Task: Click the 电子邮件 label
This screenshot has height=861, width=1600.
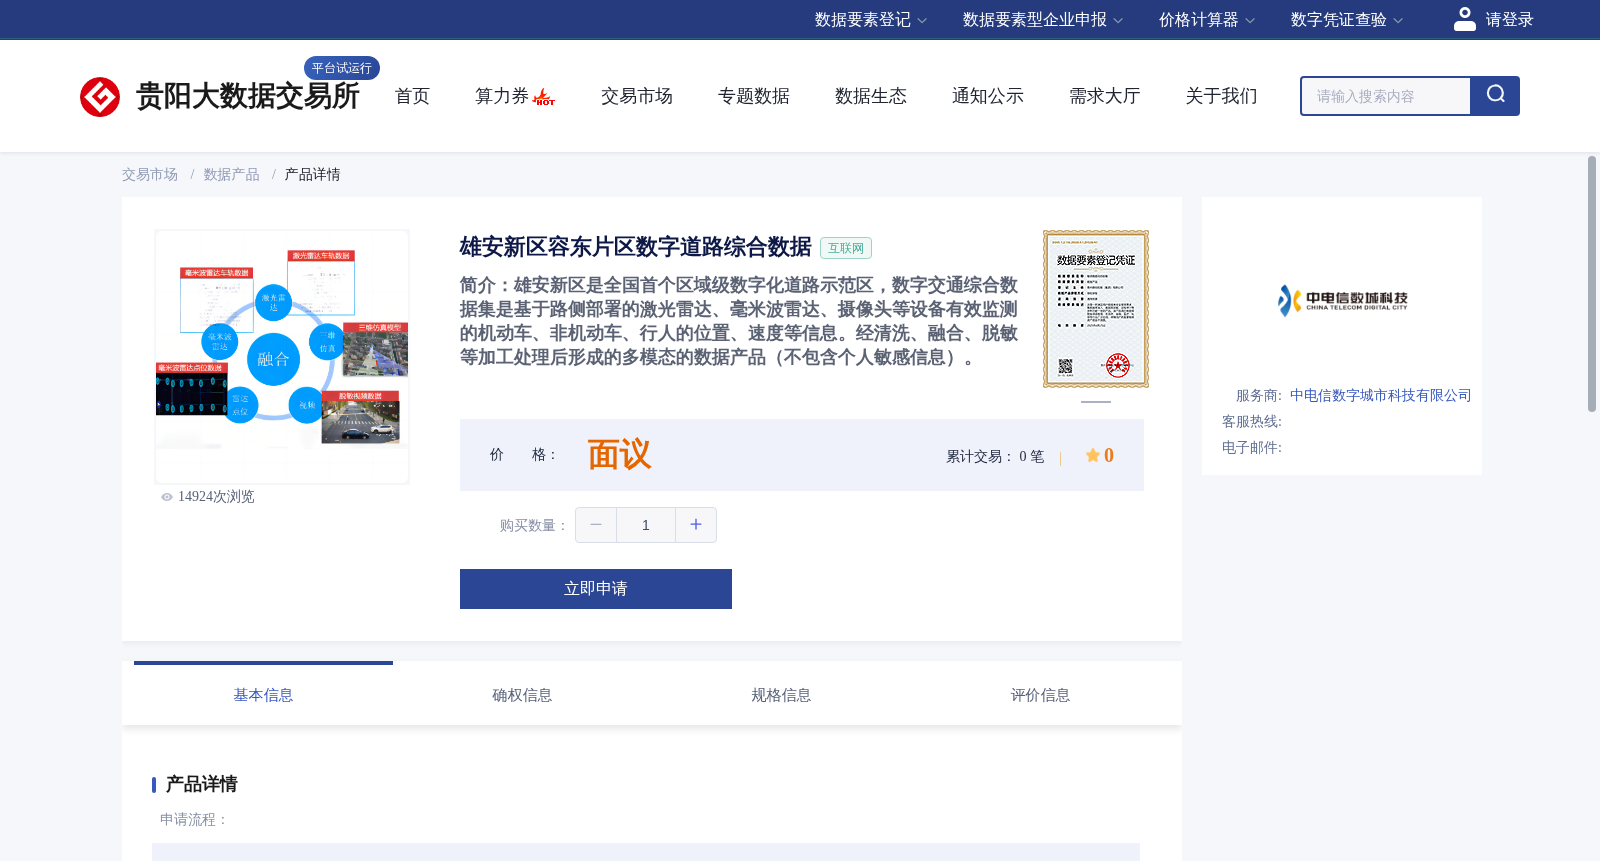Action: click(1252, 448)
